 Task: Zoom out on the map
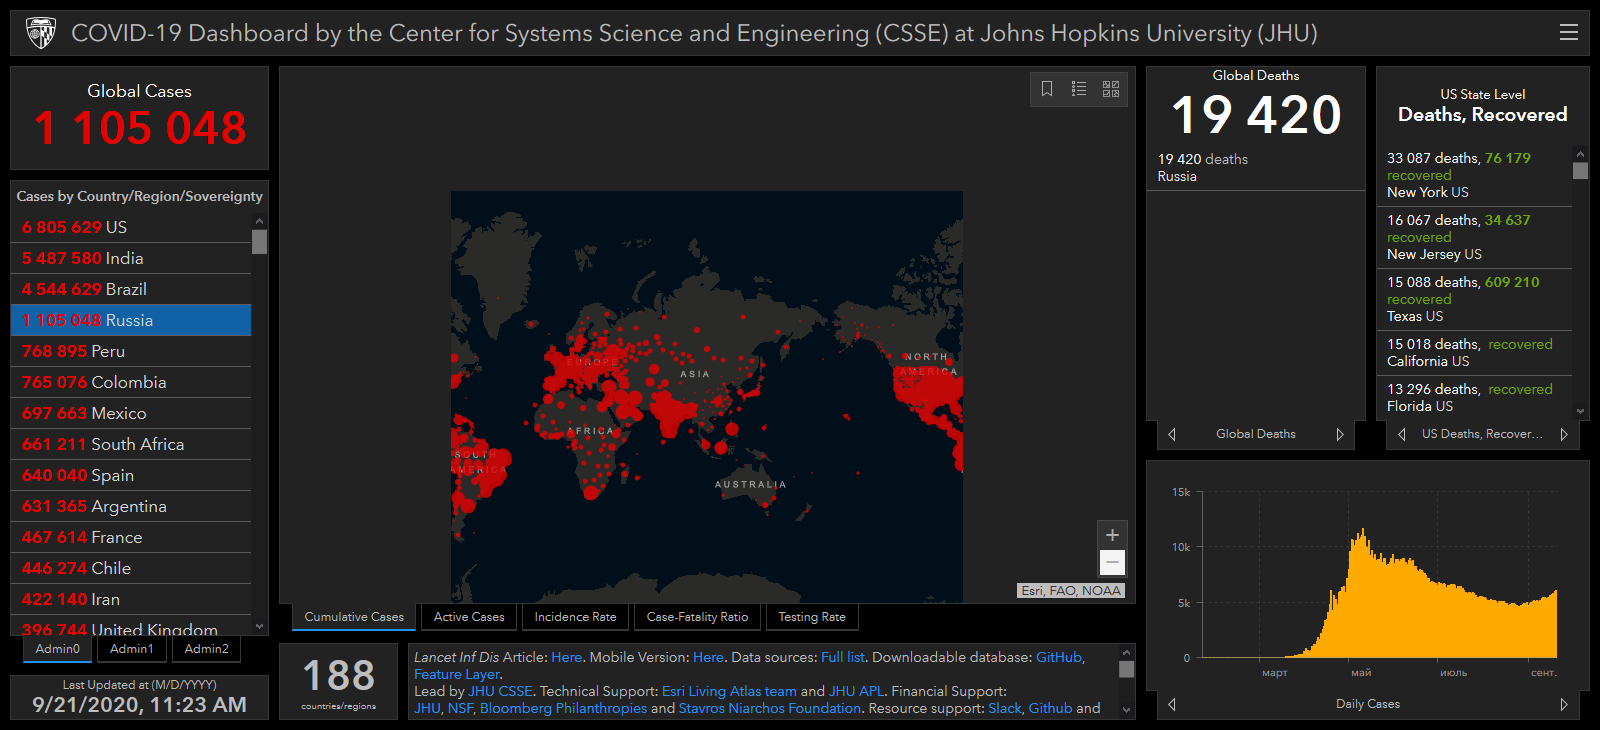click(x=1112, y=563)
